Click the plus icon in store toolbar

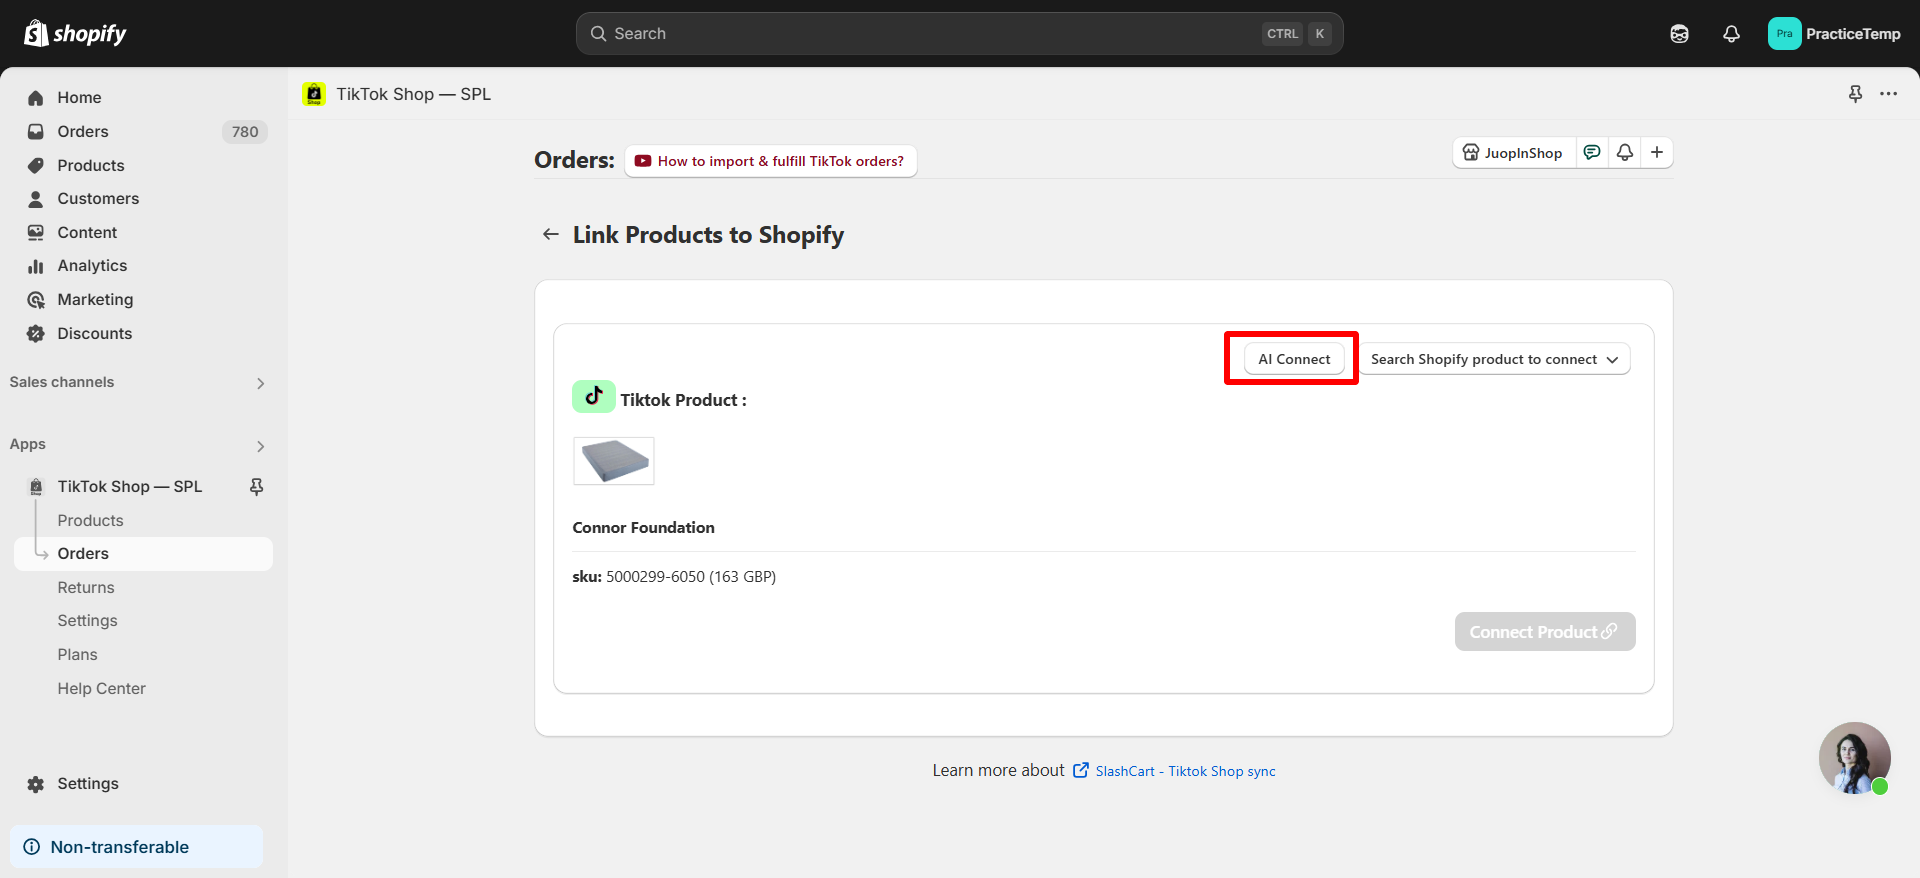click(x=1657, y=152)
